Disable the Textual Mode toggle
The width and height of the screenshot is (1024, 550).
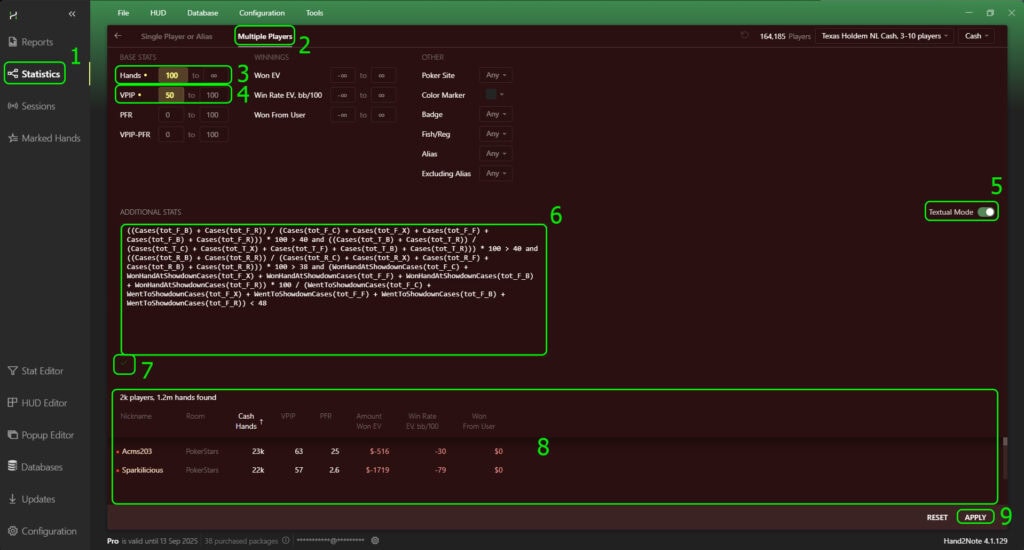tap(987, 212)
